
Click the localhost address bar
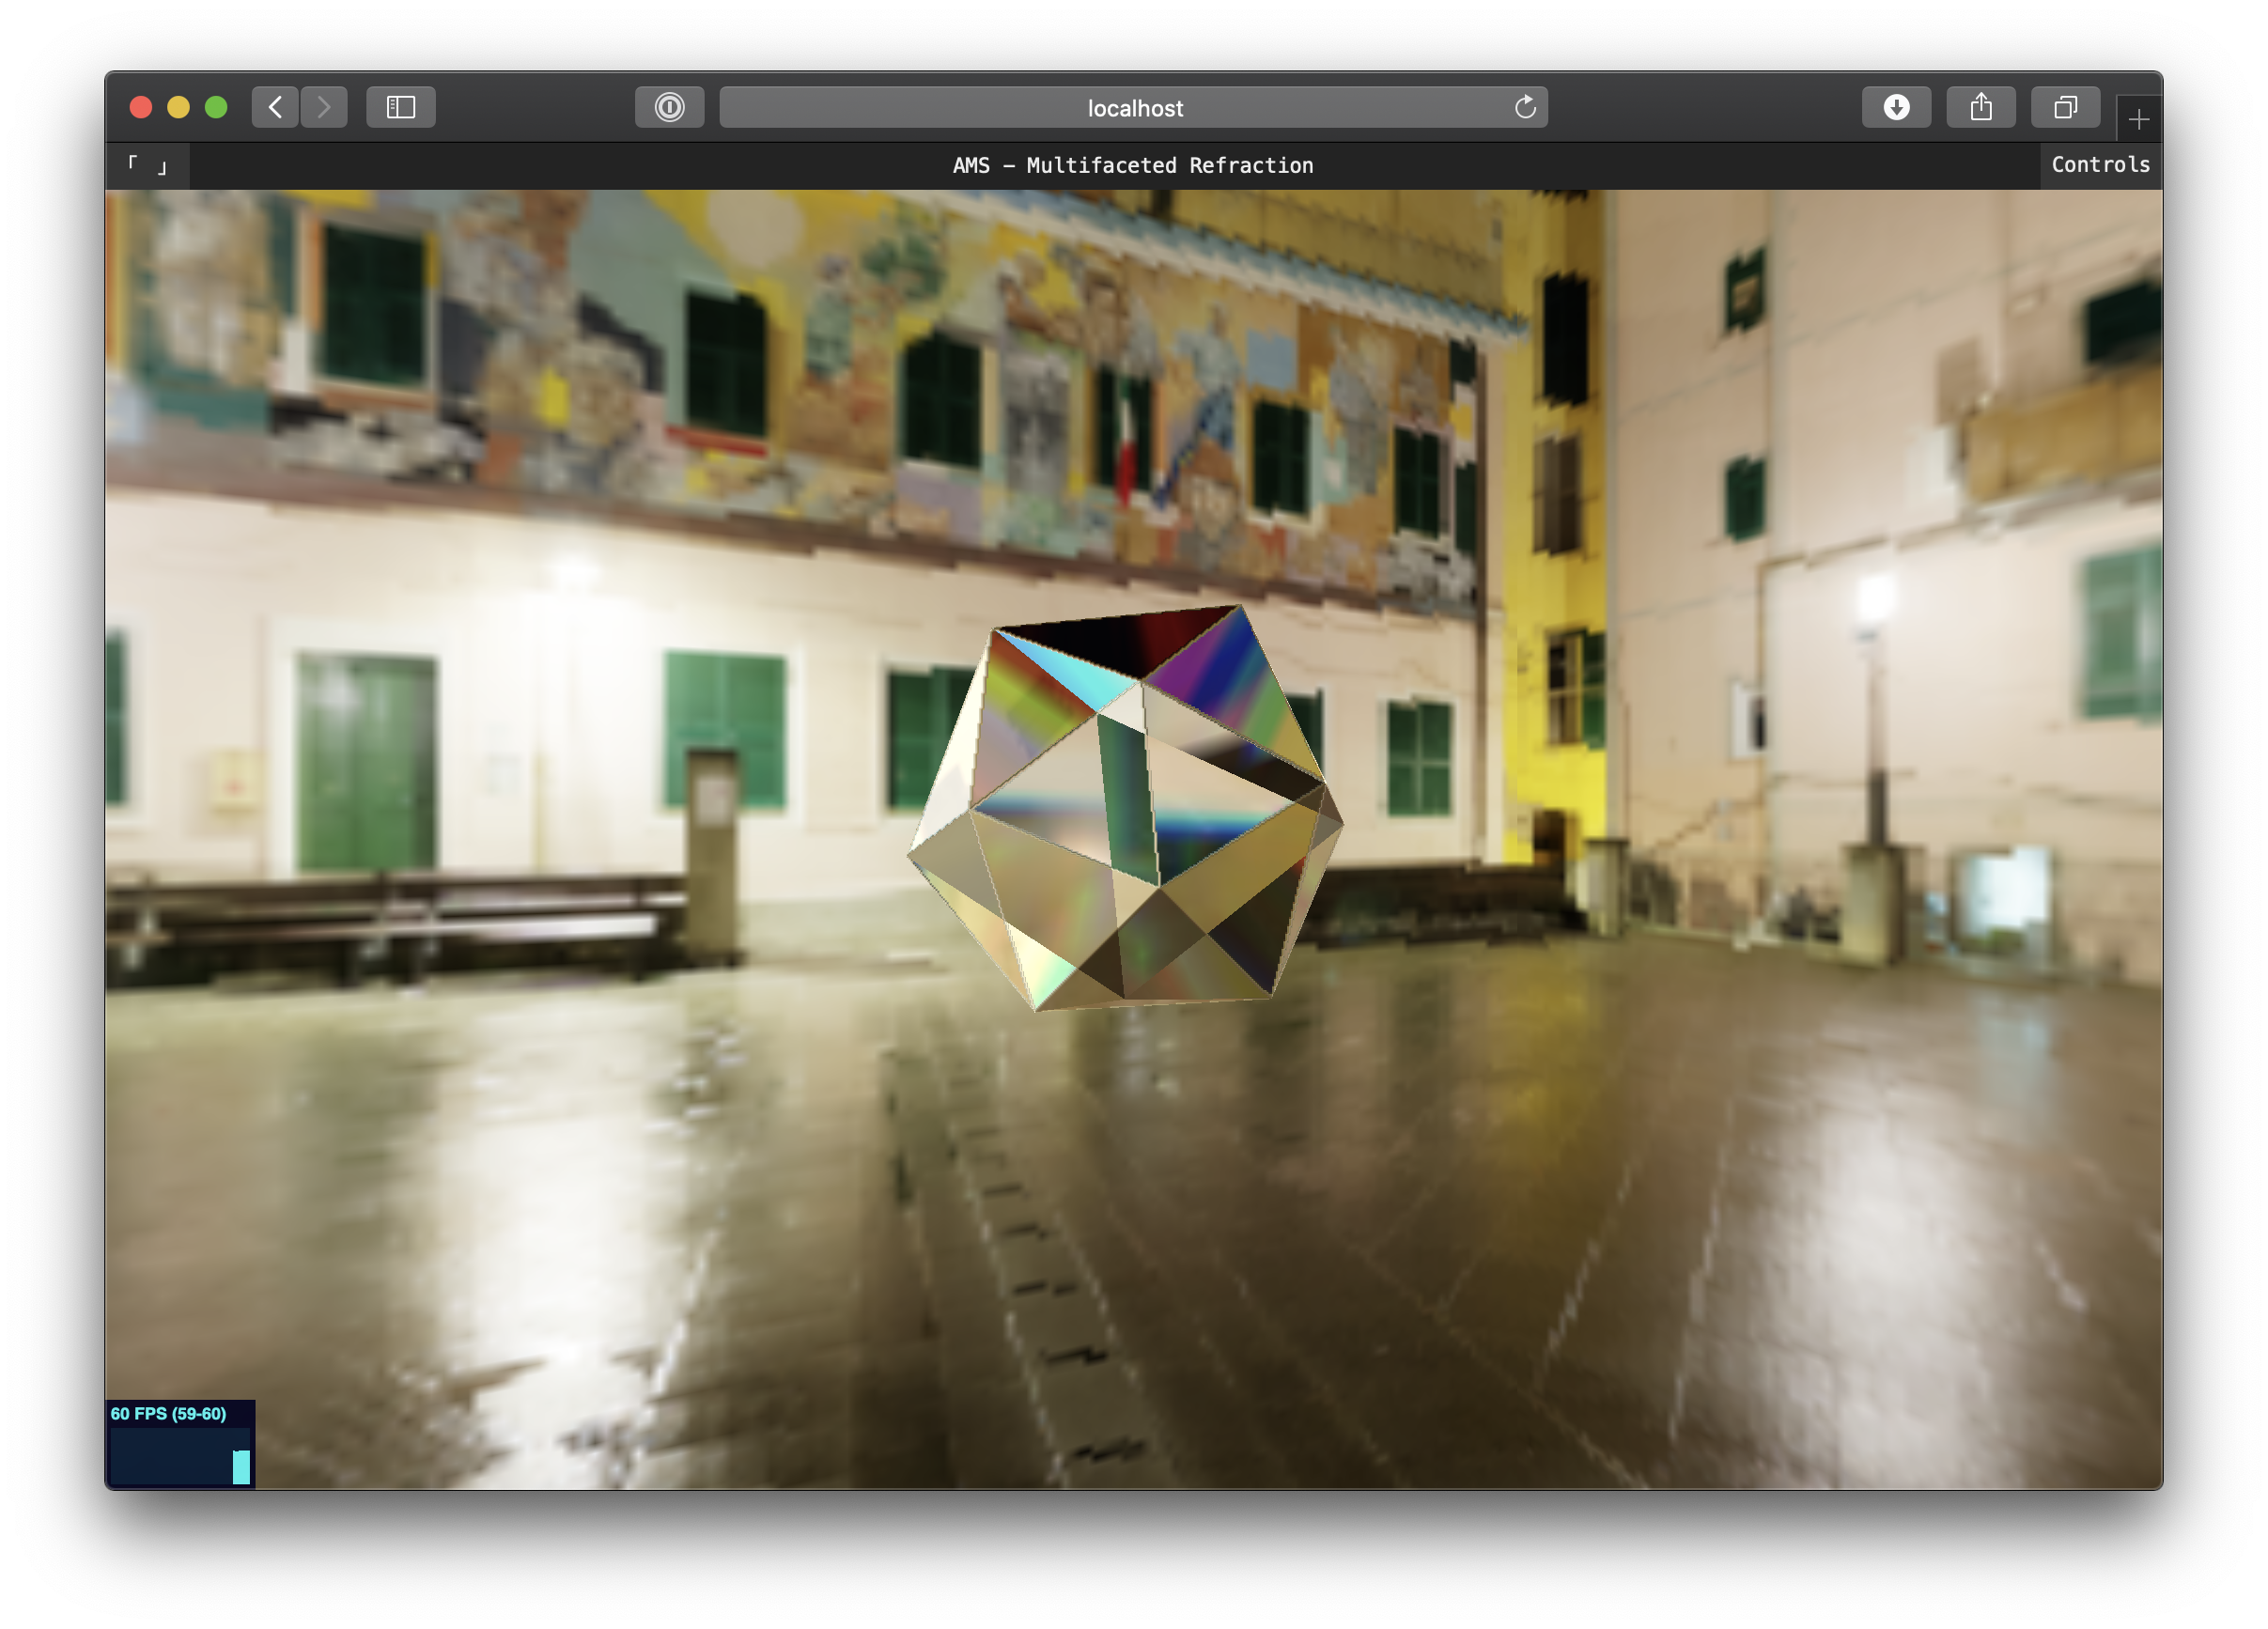pos(1134,108)
